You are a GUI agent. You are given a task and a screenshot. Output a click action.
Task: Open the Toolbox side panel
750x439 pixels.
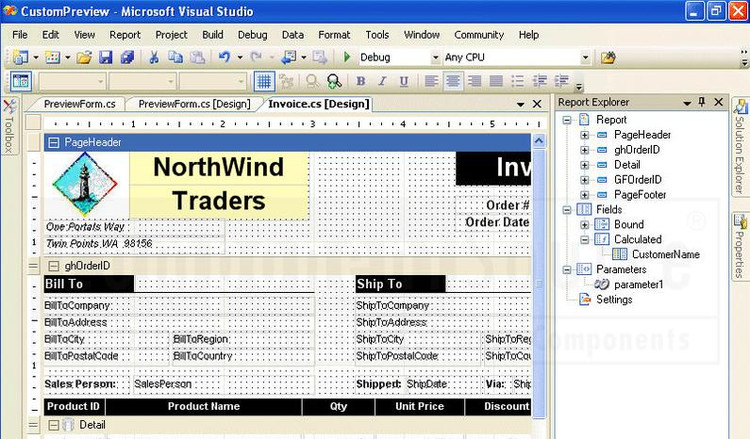9,125
